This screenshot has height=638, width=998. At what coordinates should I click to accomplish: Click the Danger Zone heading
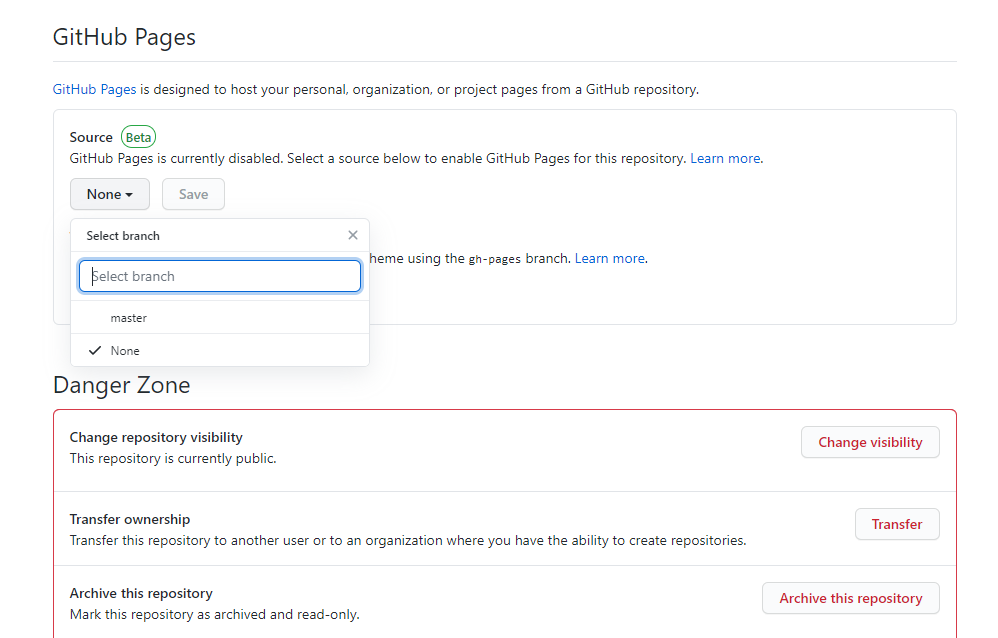[121, 384]
